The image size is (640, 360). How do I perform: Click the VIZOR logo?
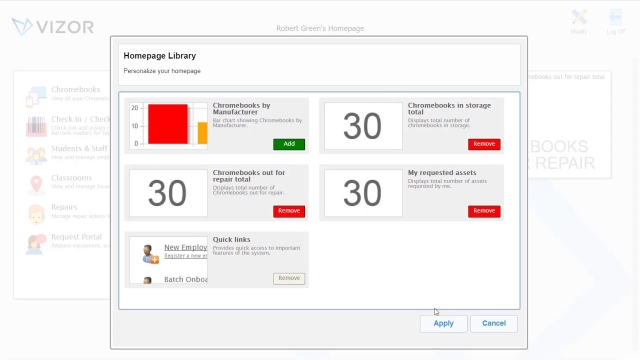[x=53, y=27]
